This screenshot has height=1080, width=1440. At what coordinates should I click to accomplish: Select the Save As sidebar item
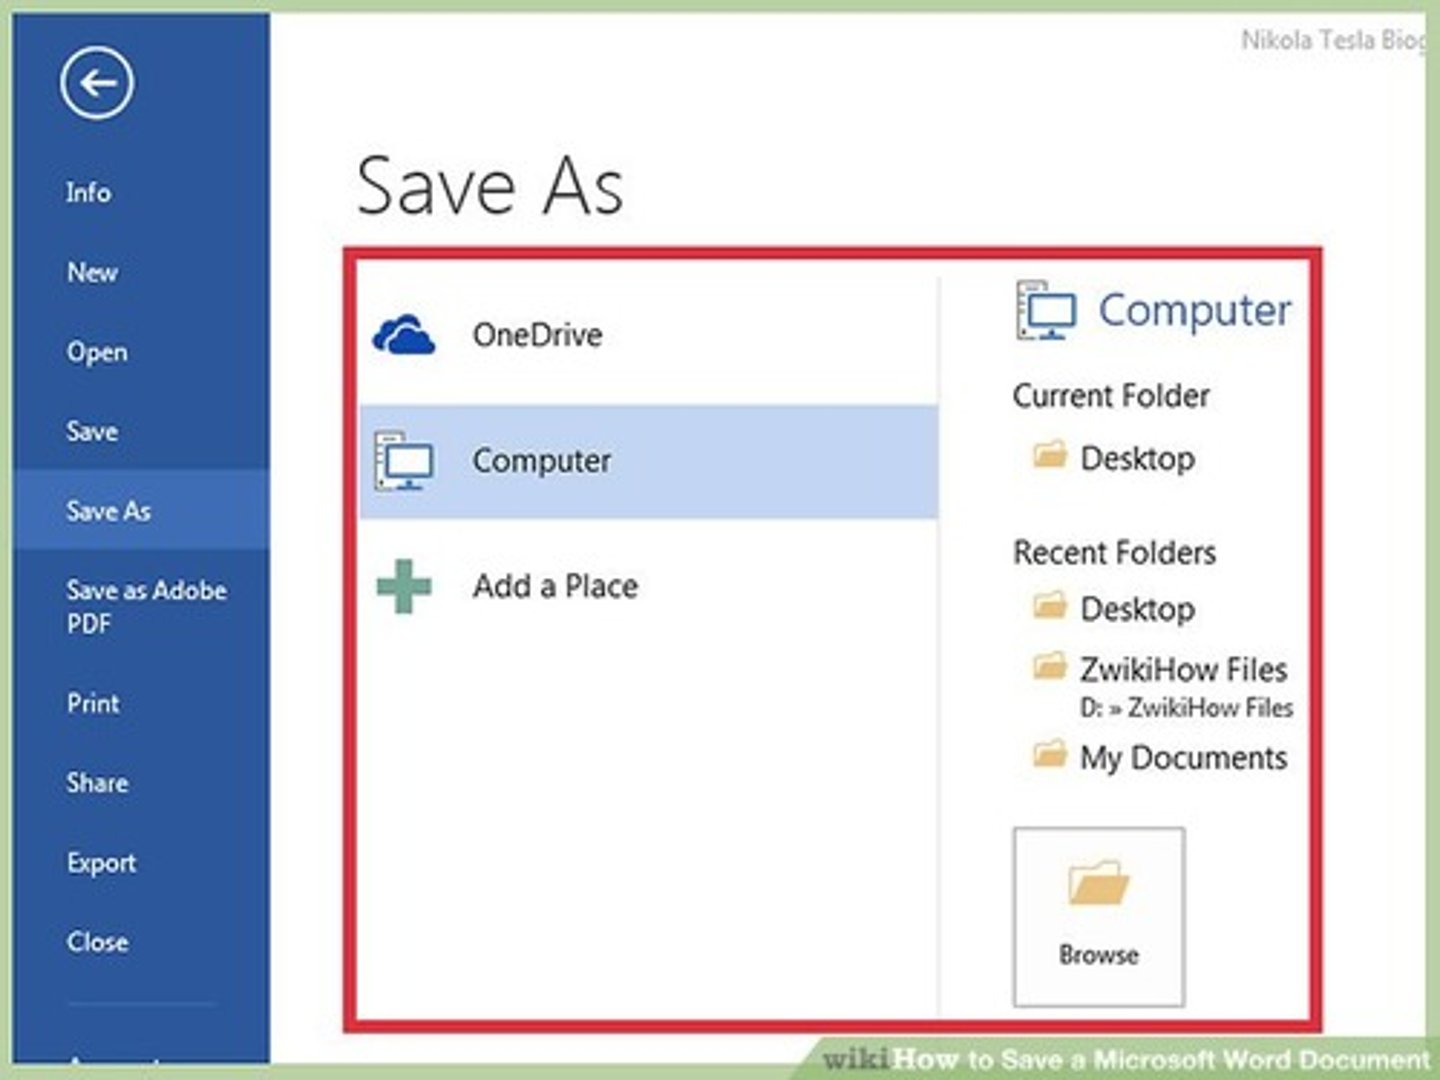(x=141, y=510)
